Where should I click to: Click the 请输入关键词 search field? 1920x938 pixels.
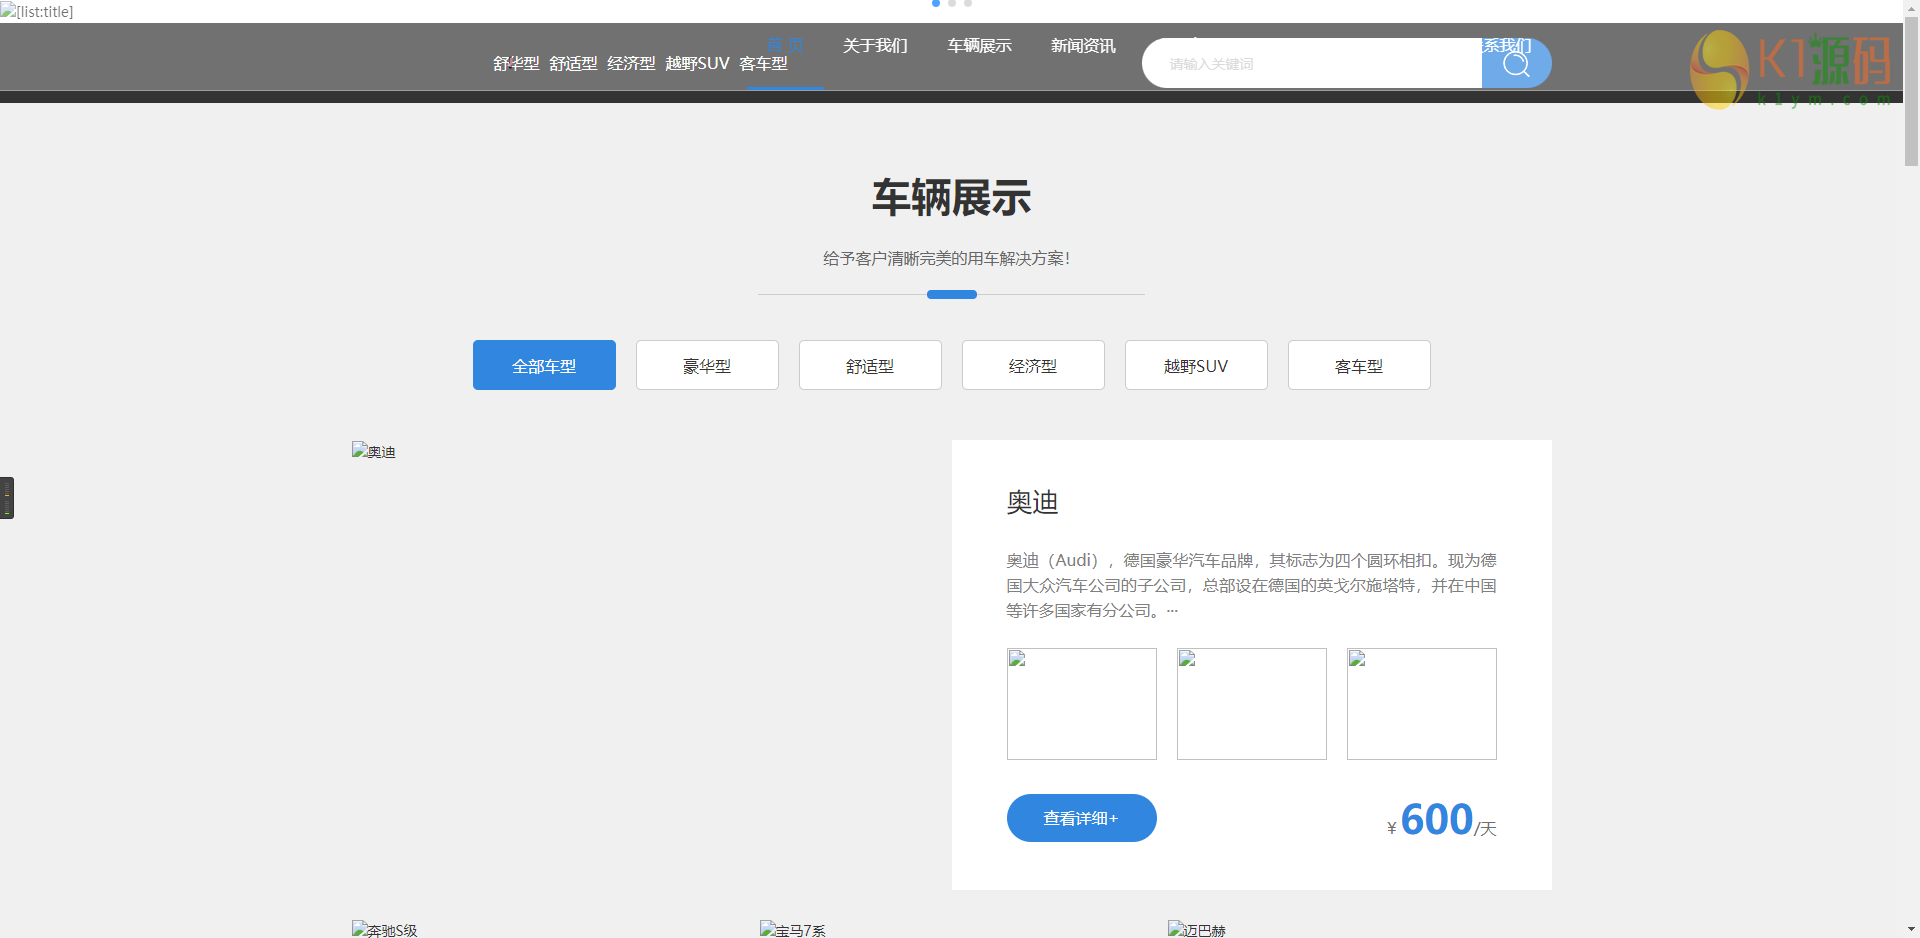(1312, 64)
